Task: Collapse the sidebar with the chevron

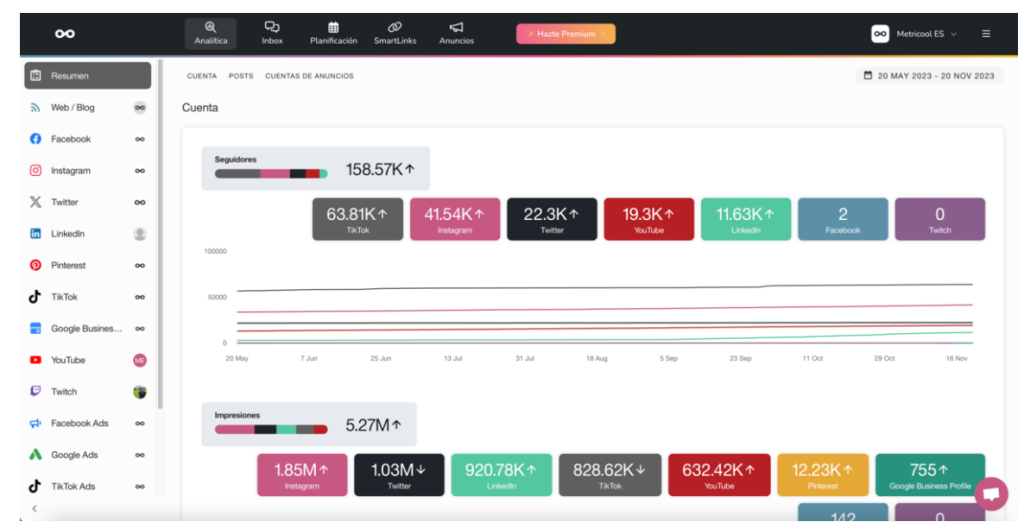Action: (35, 508)
